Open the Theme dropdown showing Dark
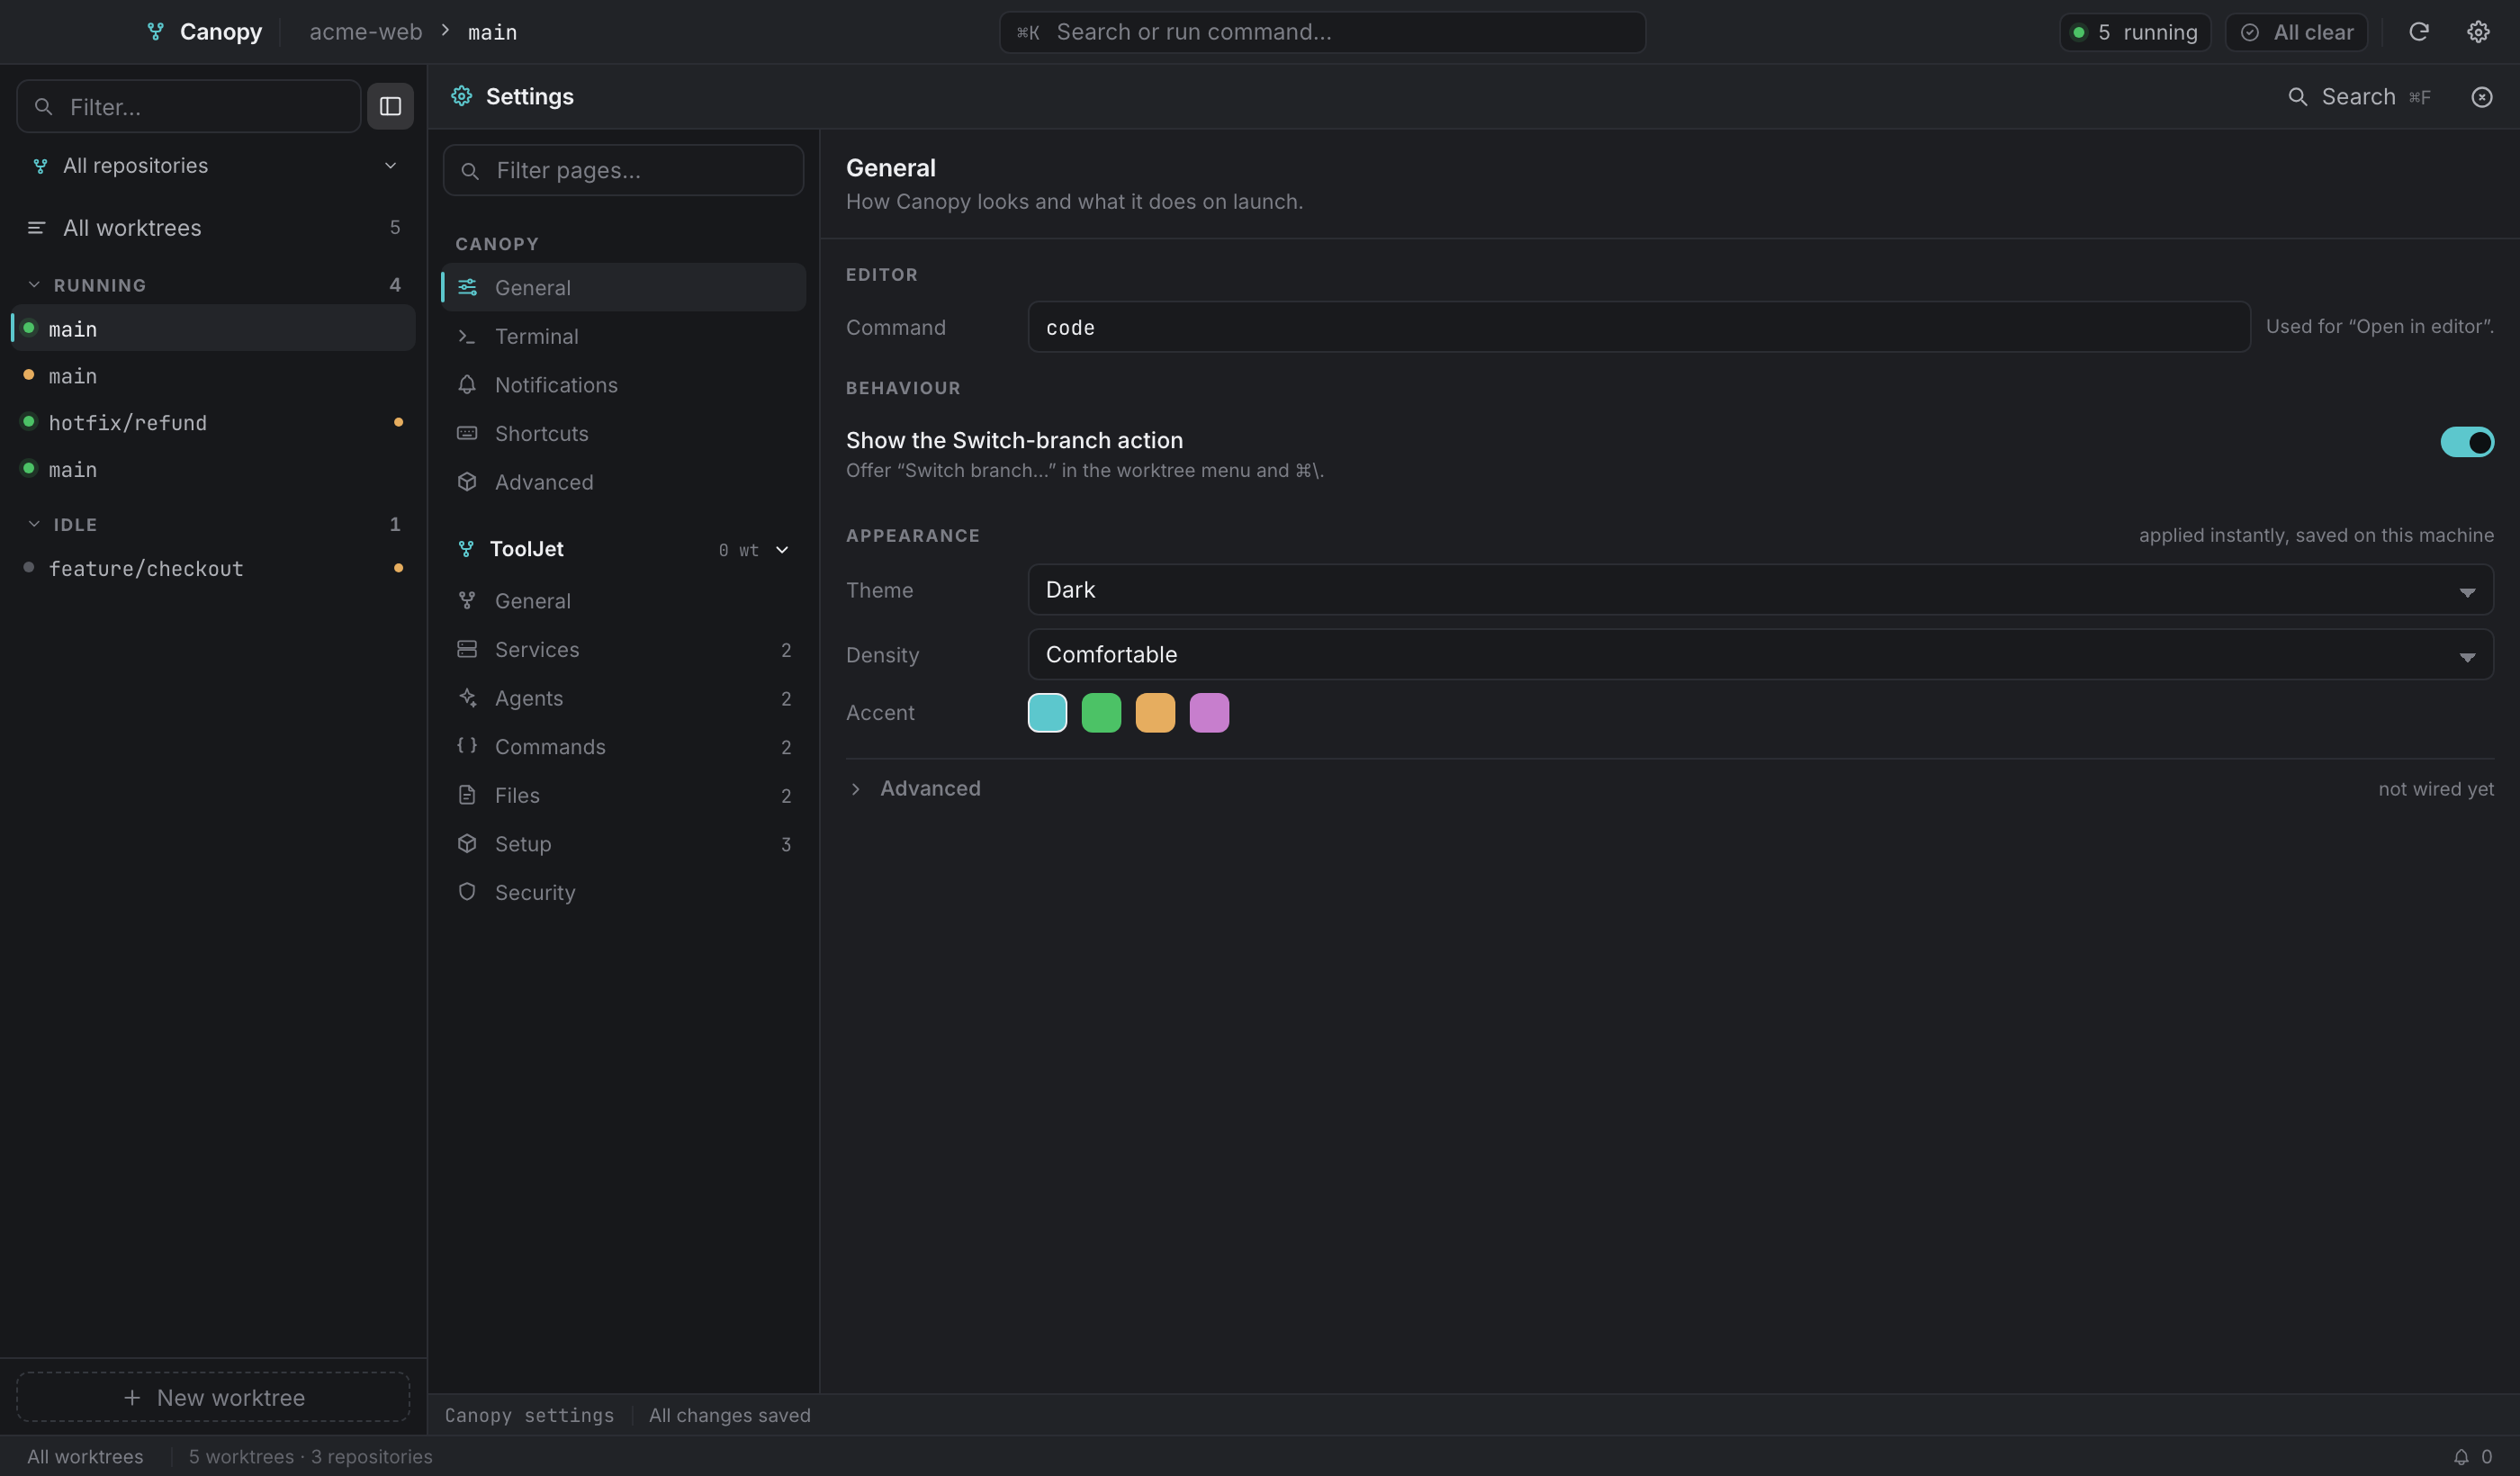The height and width of the screenshot is (1476, 2520). (x=1760, y=590)
